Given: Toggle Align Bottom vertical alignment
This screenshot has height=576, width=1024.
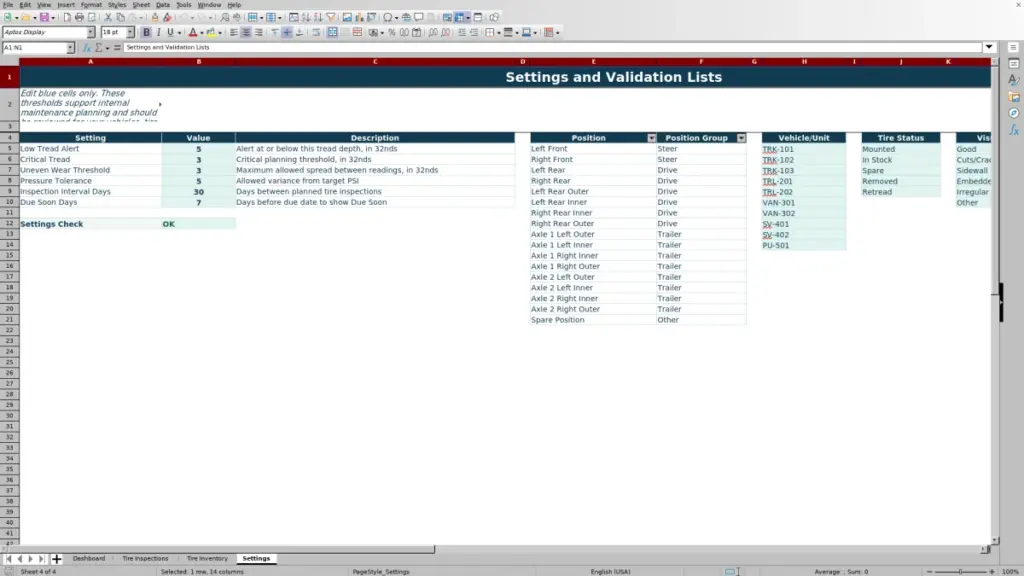Looking at the screenshot, I should point(300,32).
